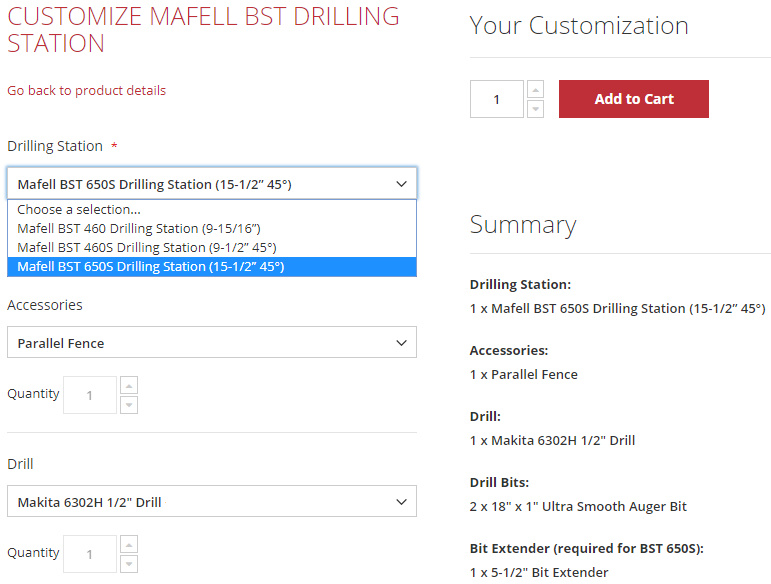The width and height of the screenshot is (771, 584).
Task: Pick 'Choose a selection...' placeholder option
Action: [79, 210]
